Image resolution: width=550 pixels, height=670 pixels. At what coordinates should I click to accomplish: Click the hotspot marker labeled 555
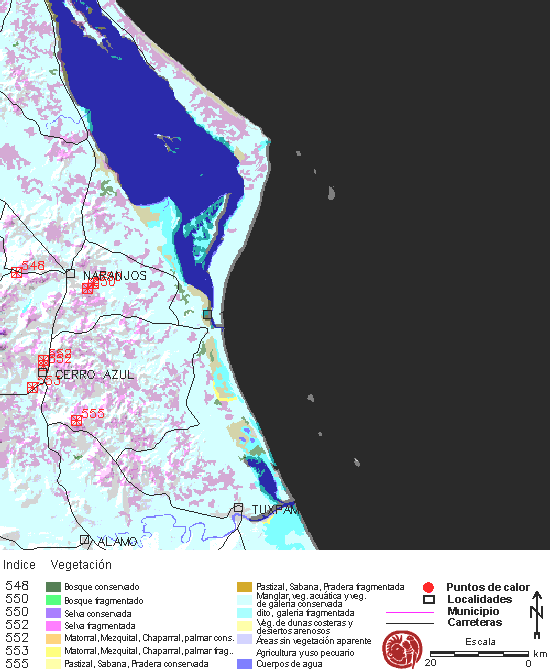click(x=76, y=420)
